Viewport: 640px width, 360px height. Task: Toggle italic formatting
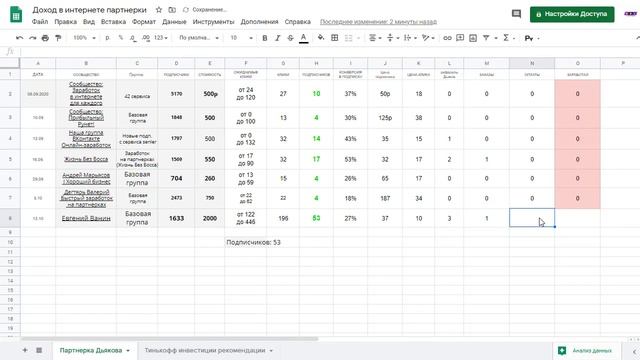click(278, 38)
